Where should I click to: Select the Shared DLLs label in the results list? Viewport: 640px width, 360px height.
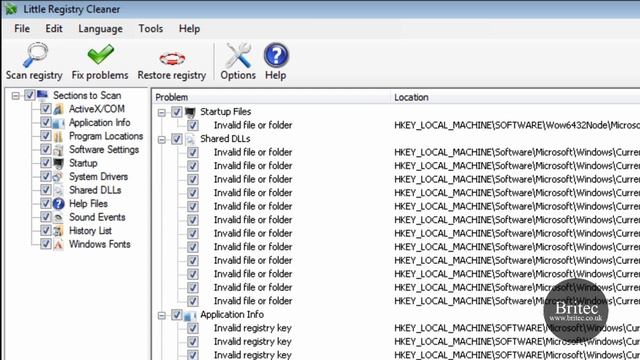coord(225,139)
